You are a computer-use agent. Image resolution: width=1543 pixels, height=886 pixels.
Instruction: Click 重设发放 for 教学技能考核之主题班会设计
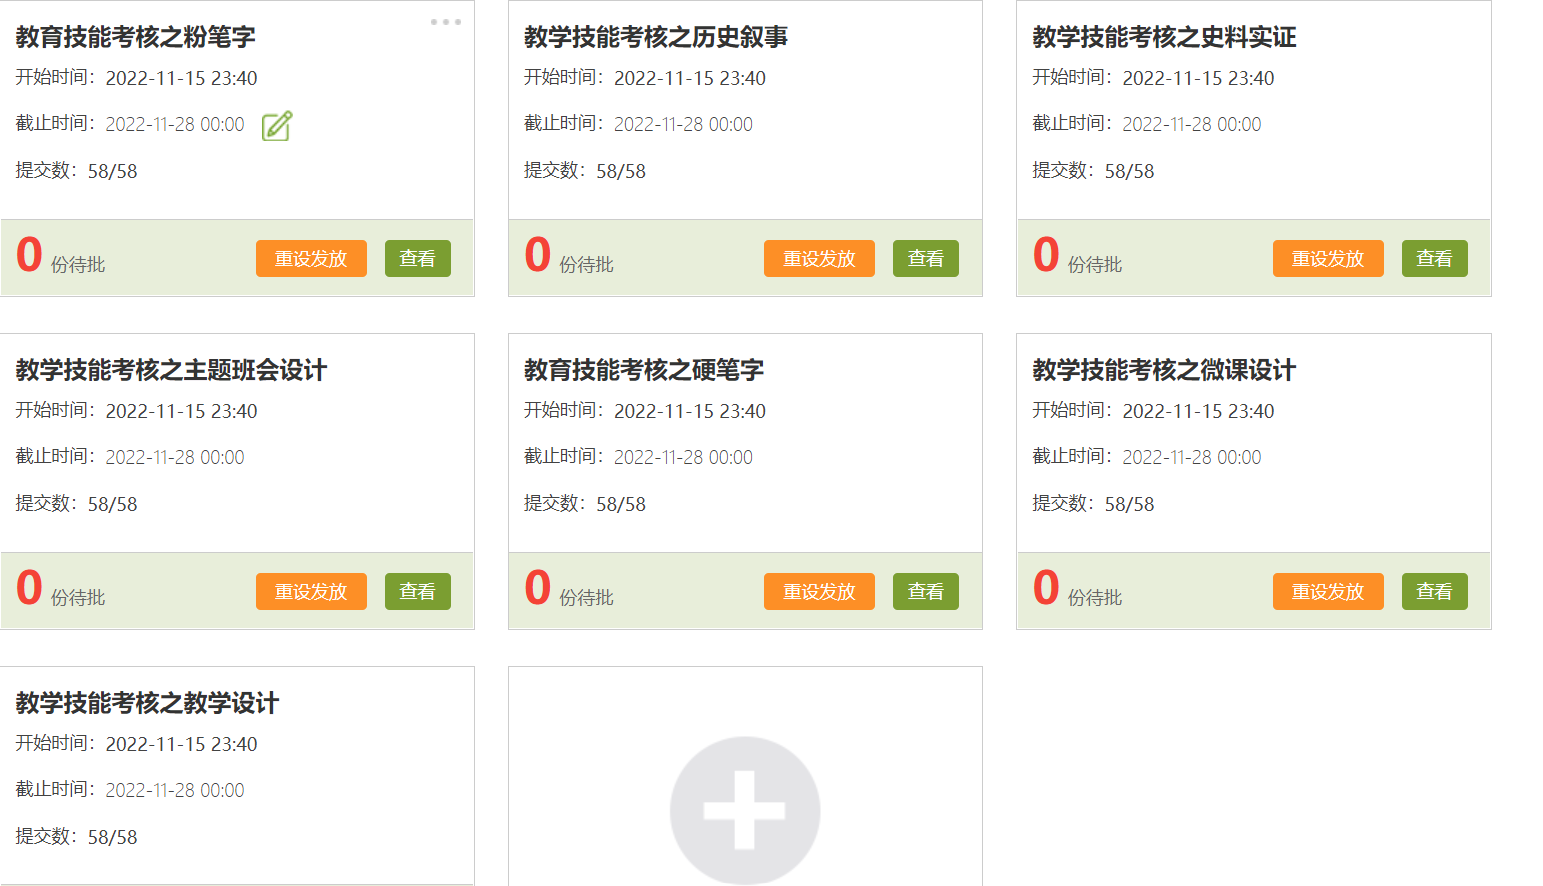pyautogui.click(x=311, y=592)
